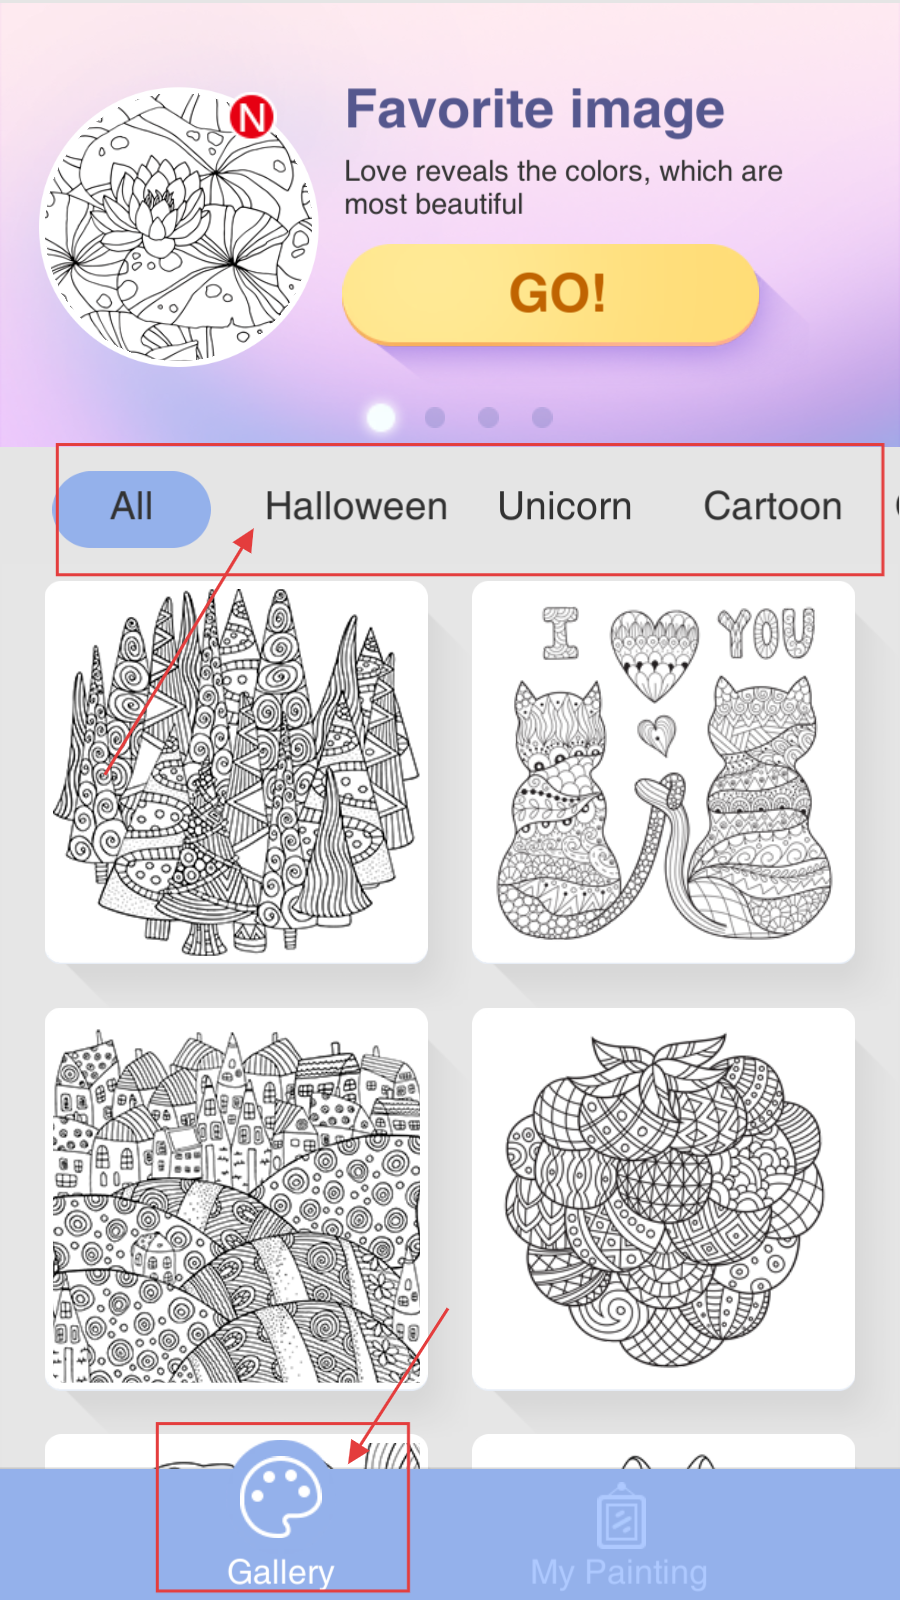Switch to the Cartoon category
This screenshot has width=900, height=1600.
click(773, 507)
